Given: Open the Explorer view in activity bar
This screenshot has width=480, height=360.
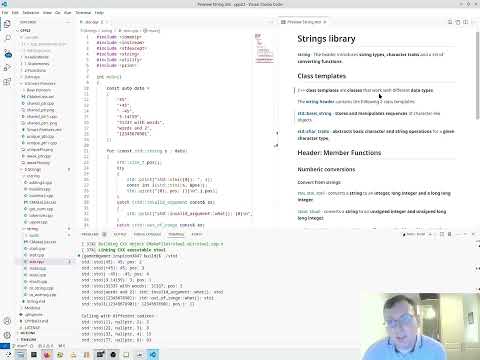Looking at the screenshot, I should [x=7, y=24].
